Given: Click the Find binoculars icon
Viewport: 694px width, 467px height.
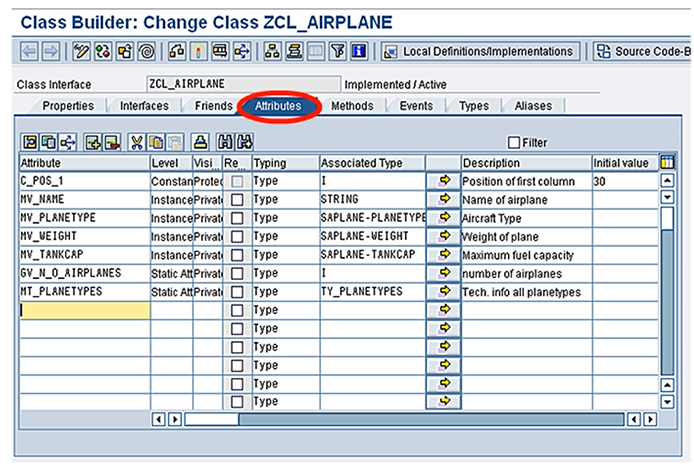Looking at the screenshot, I should tap(224, 143).
